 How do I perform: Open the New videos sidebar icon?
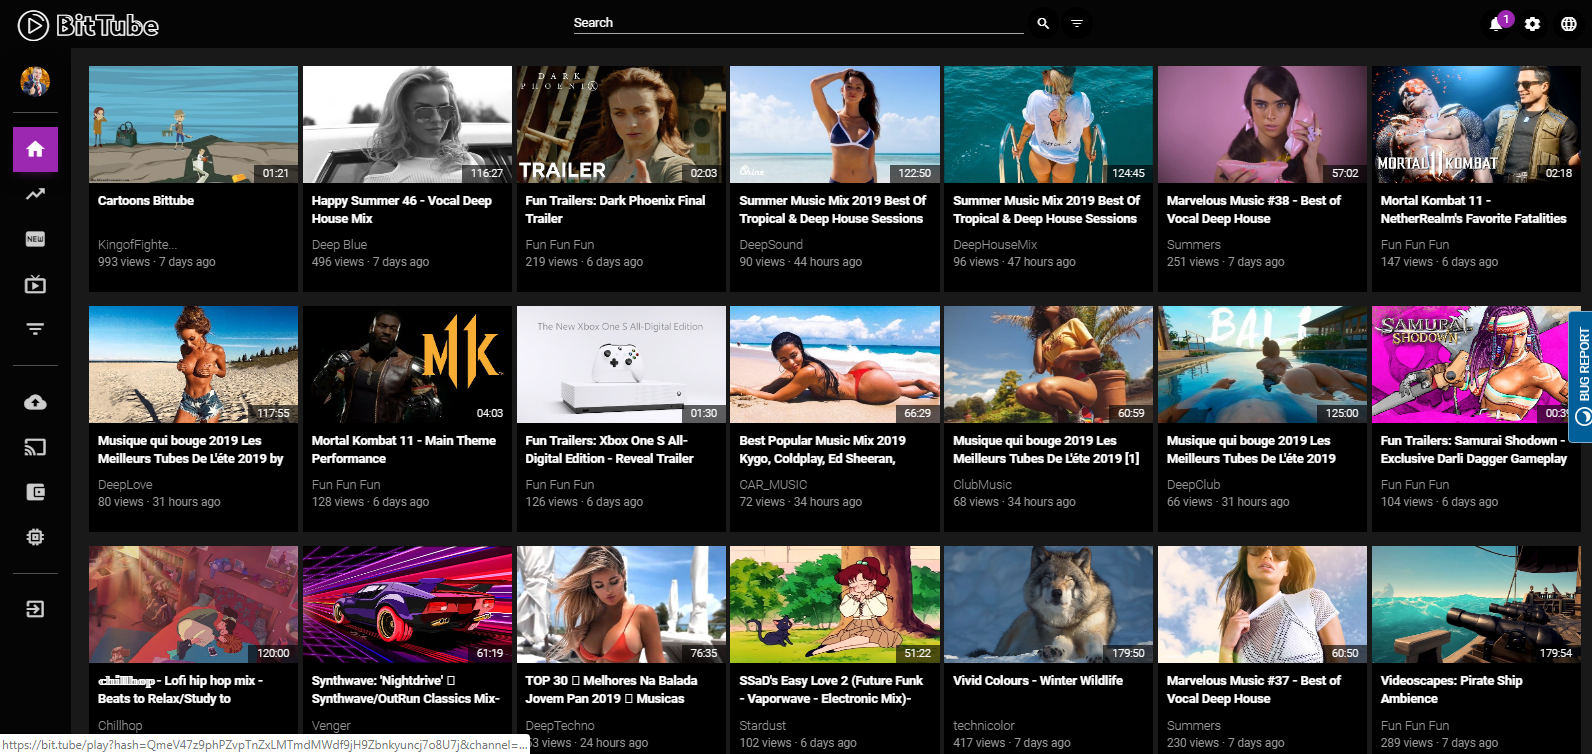pos(35,239)
